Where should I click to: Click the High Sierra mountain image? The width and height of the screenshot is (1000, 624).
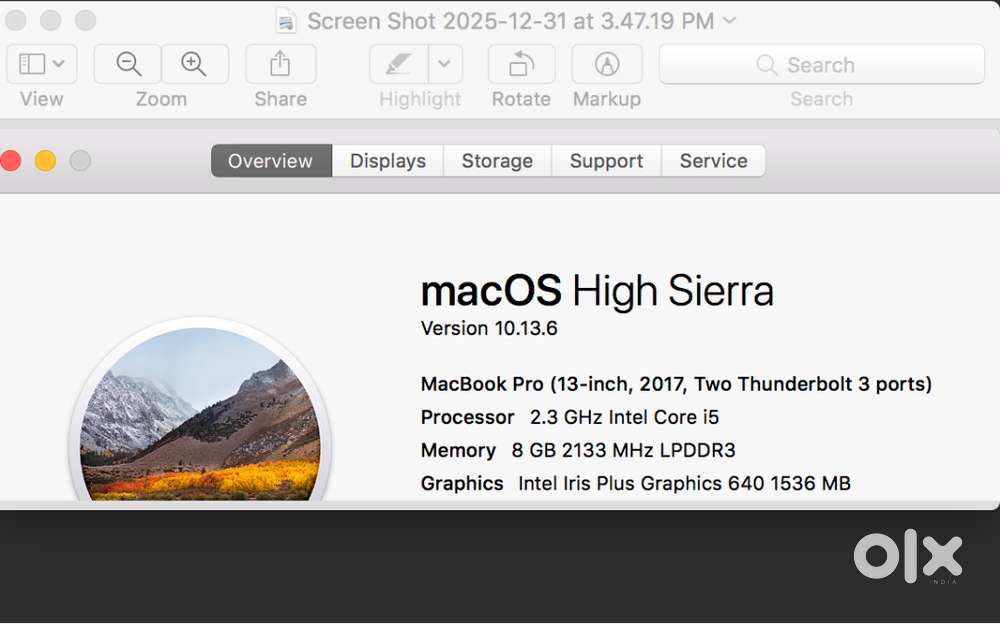tap(200, 420)
